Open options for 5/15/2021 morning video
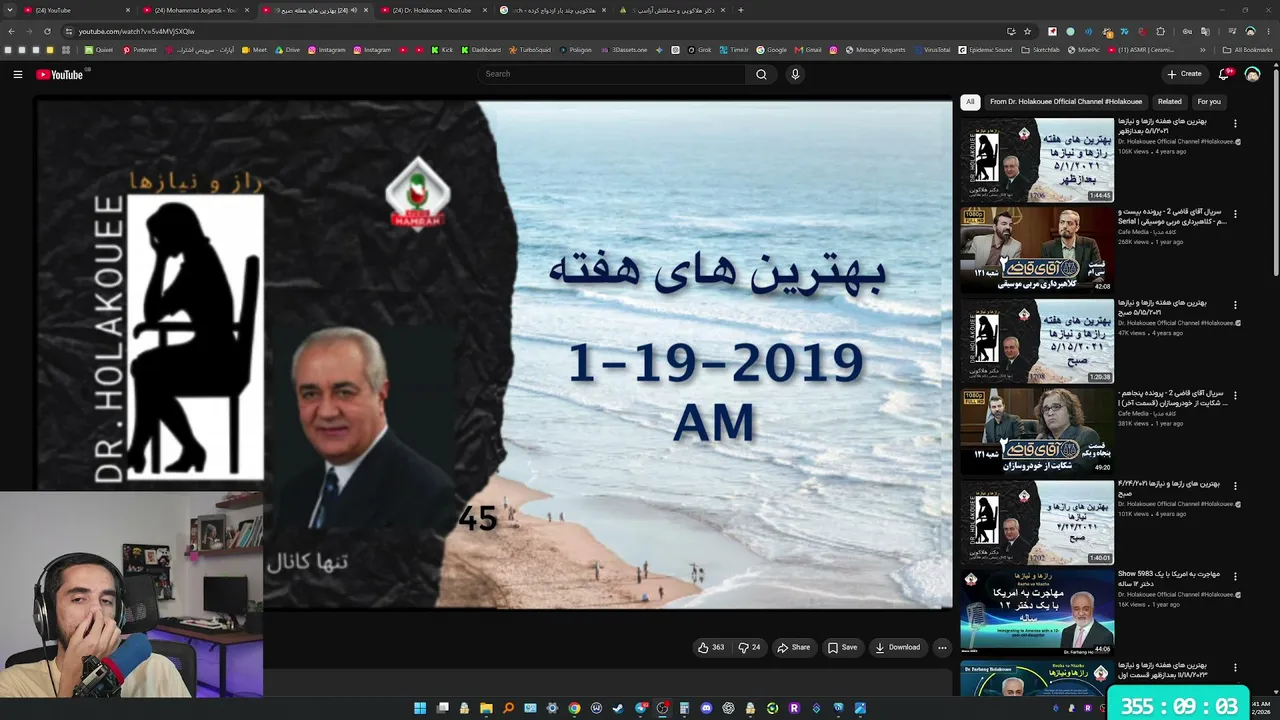The image size is (1280, 720). pos(1235,304)
